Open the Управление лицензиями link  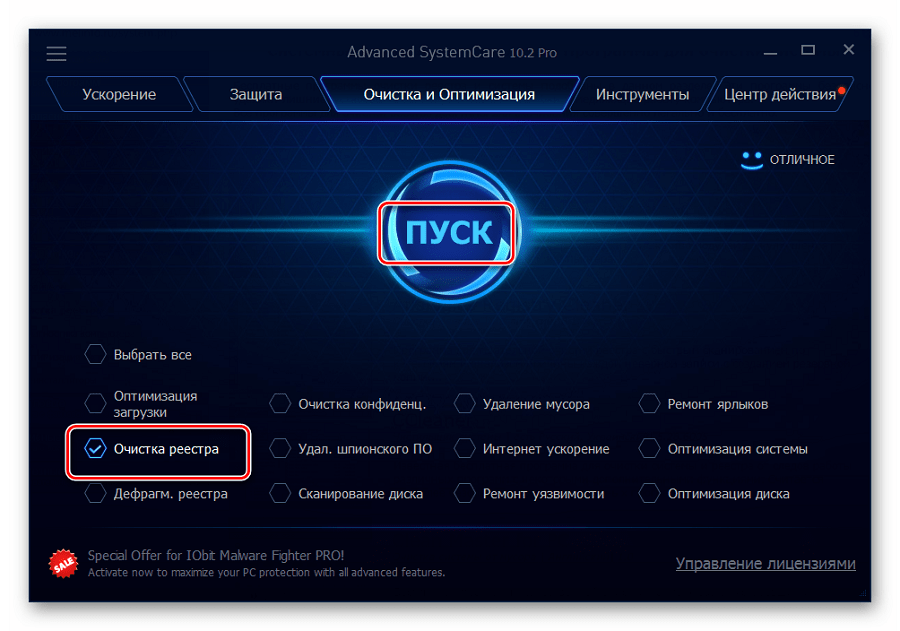(x=765, y=563)
